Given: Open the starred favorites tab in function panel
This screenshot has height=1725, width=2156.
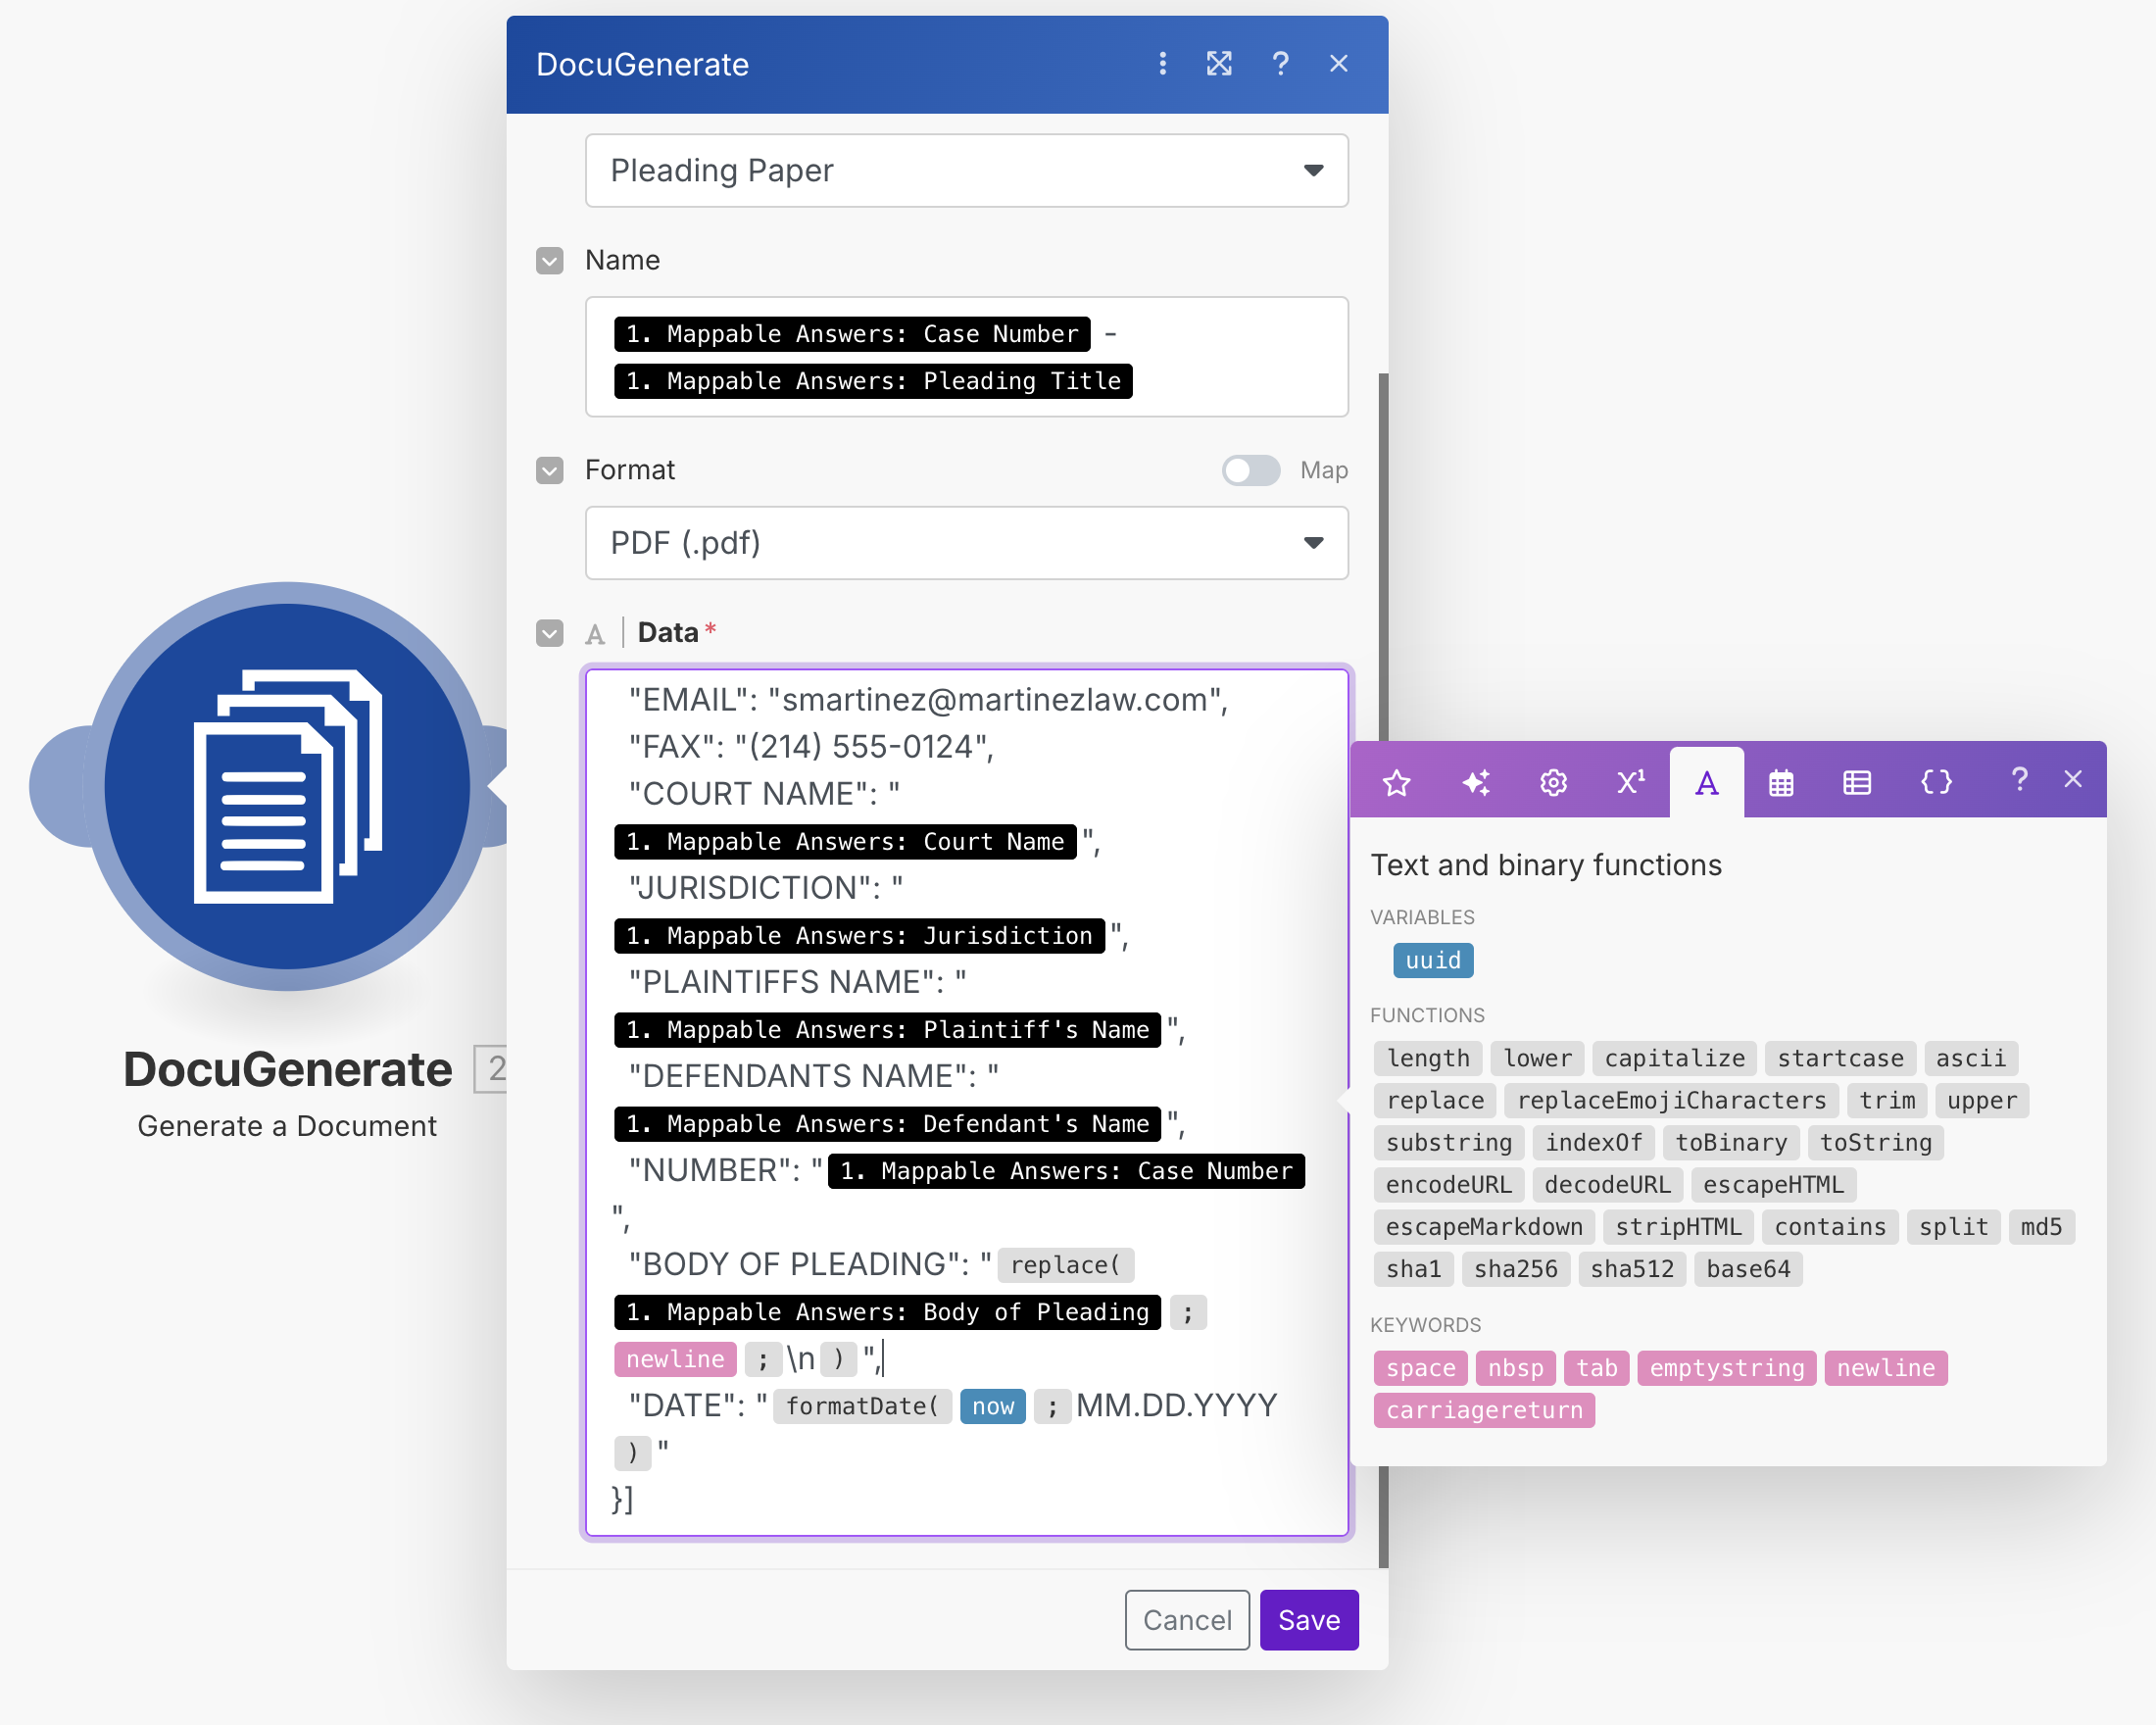Looking at the screenshot, I should 1397,782.
